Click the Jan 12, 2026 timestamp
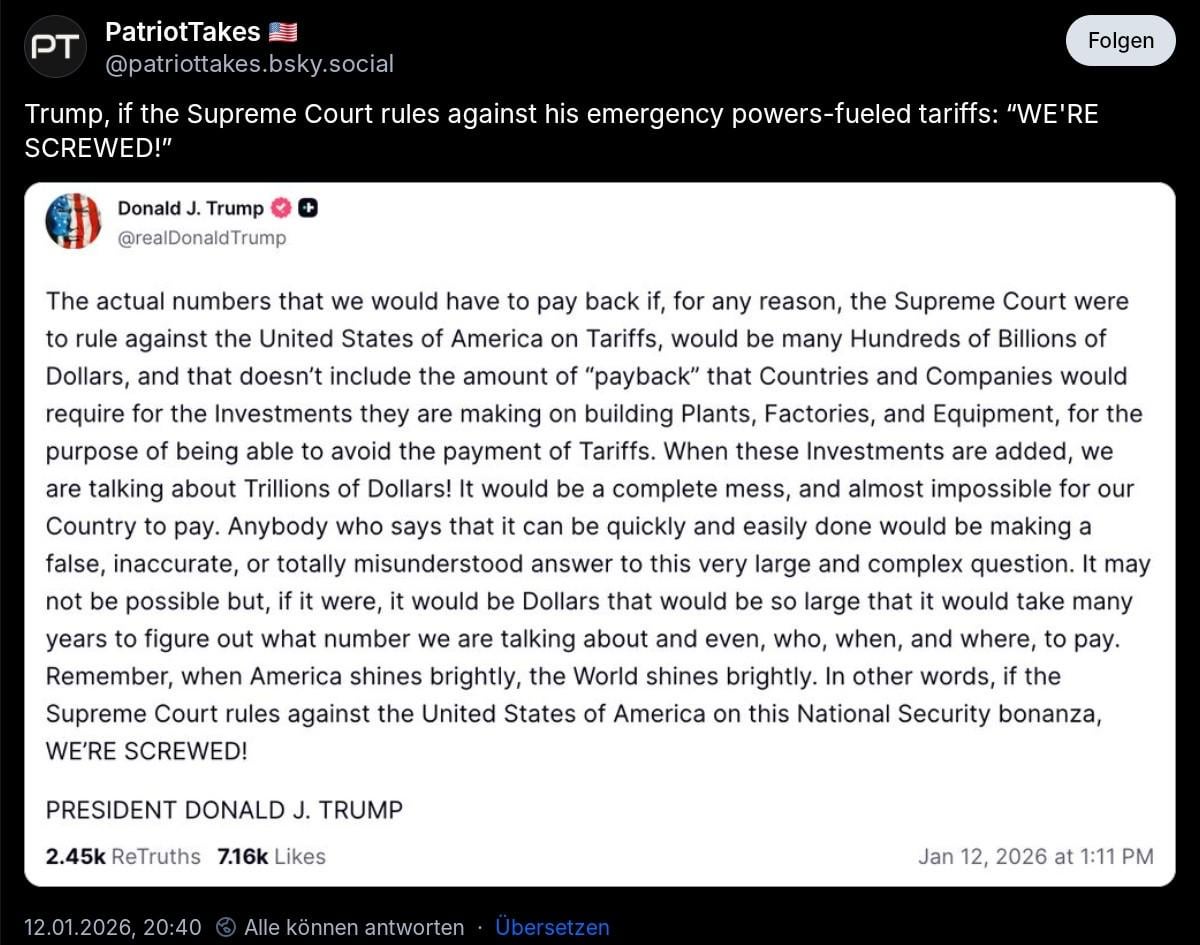Screen dimensions: 1200x945 1035,857
